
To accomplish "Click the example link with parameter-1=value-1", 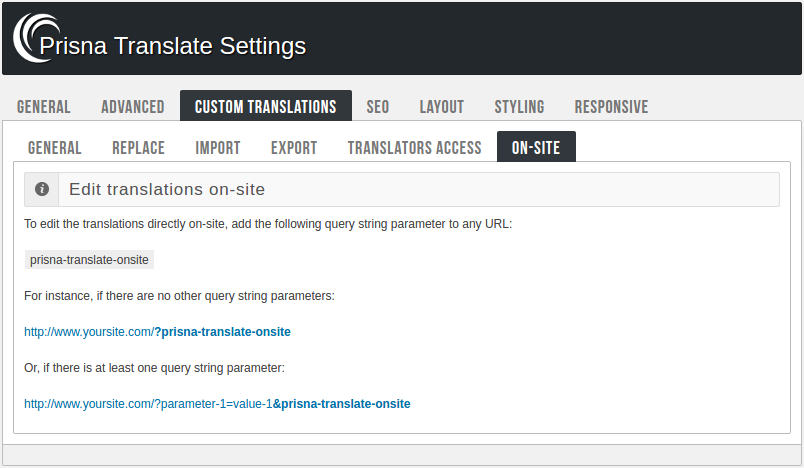I will pyautogui.click(x=217, y=404).
